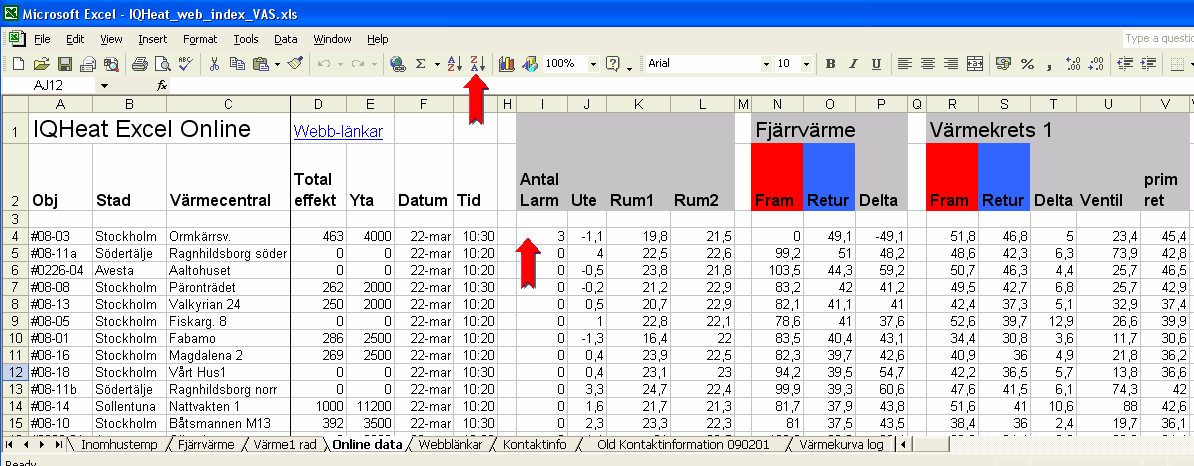Viewport: 1194px width, 466px height.
Task: Create a new blank workbook
Action: [x=18, y=64]
